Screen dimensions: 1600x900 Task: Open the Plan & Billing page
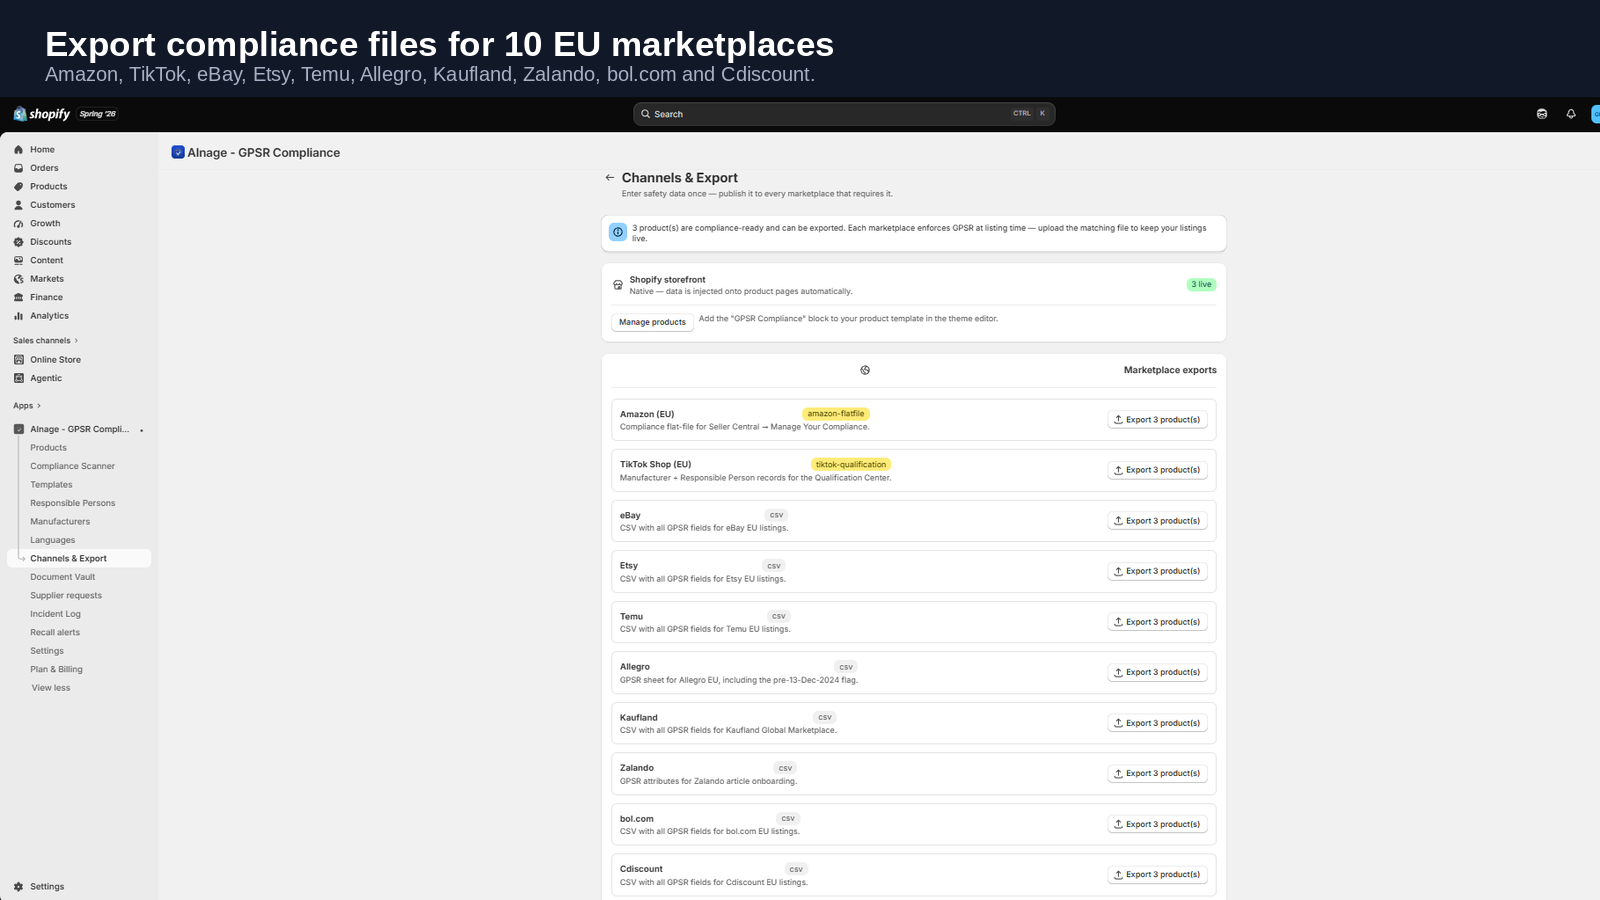point(56,670)
